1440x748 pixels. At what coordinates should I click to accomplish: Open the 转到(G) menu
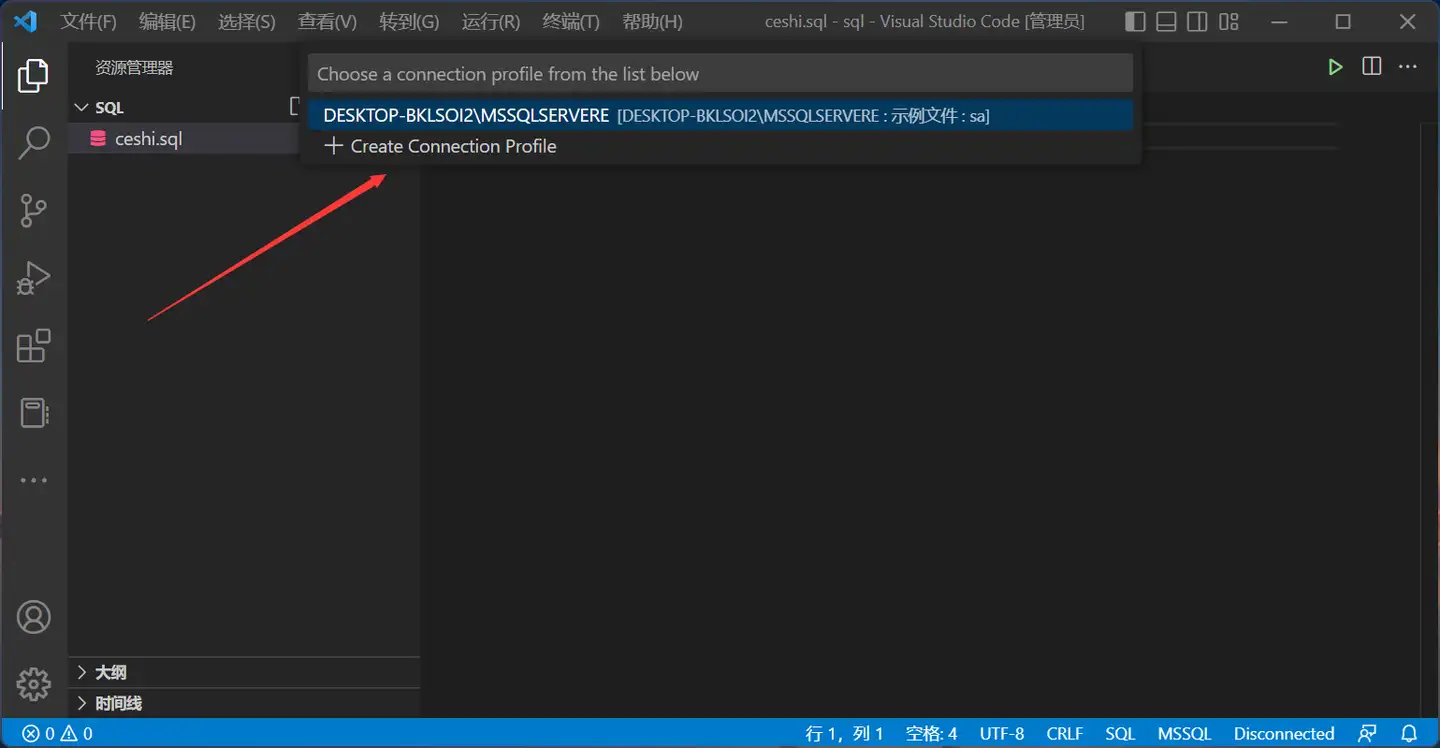click(x=409, y=21)
